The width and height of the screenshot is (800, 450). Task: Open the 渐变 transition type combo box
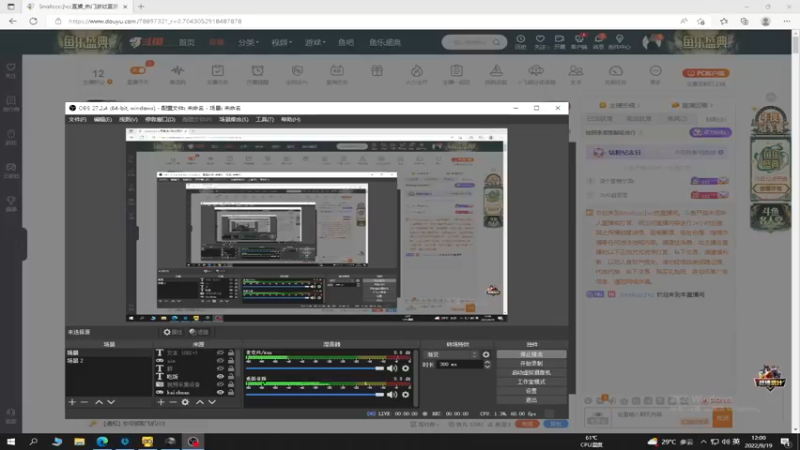coord(451,354)
